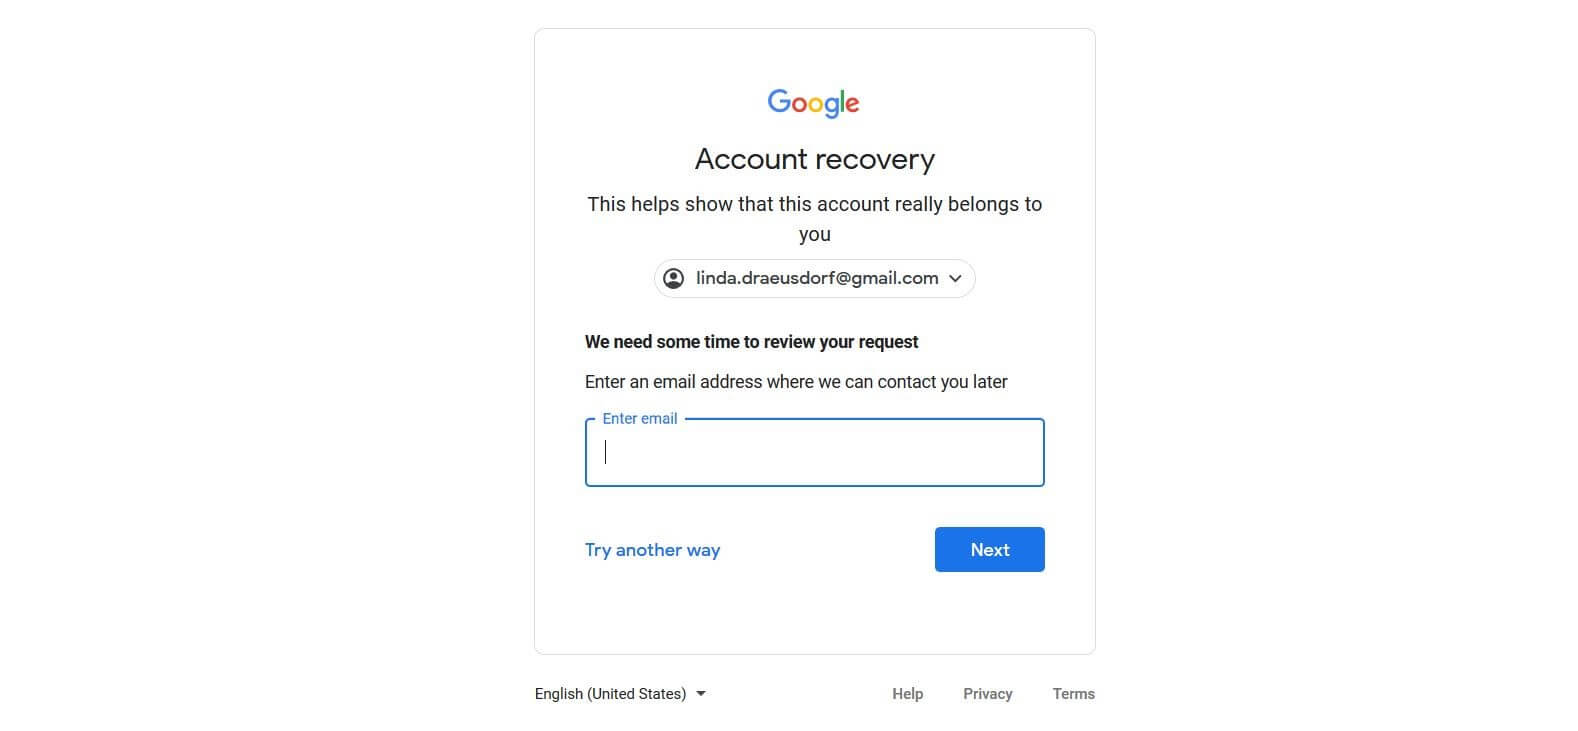
Task: Open the English (United States) language selector
Action: (x=620, y=694)
